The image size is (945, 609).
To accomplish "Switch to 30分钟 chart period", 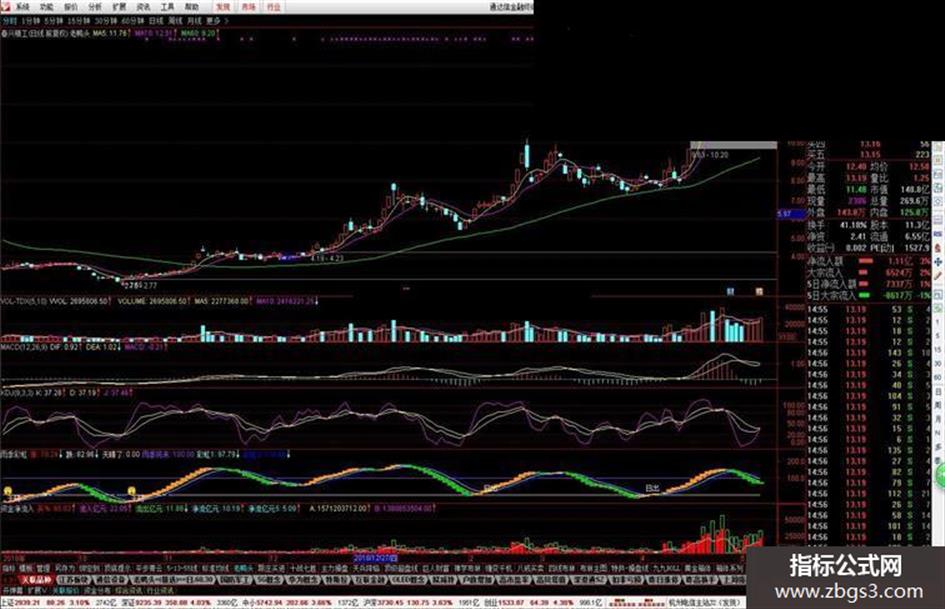I will 105,21.
